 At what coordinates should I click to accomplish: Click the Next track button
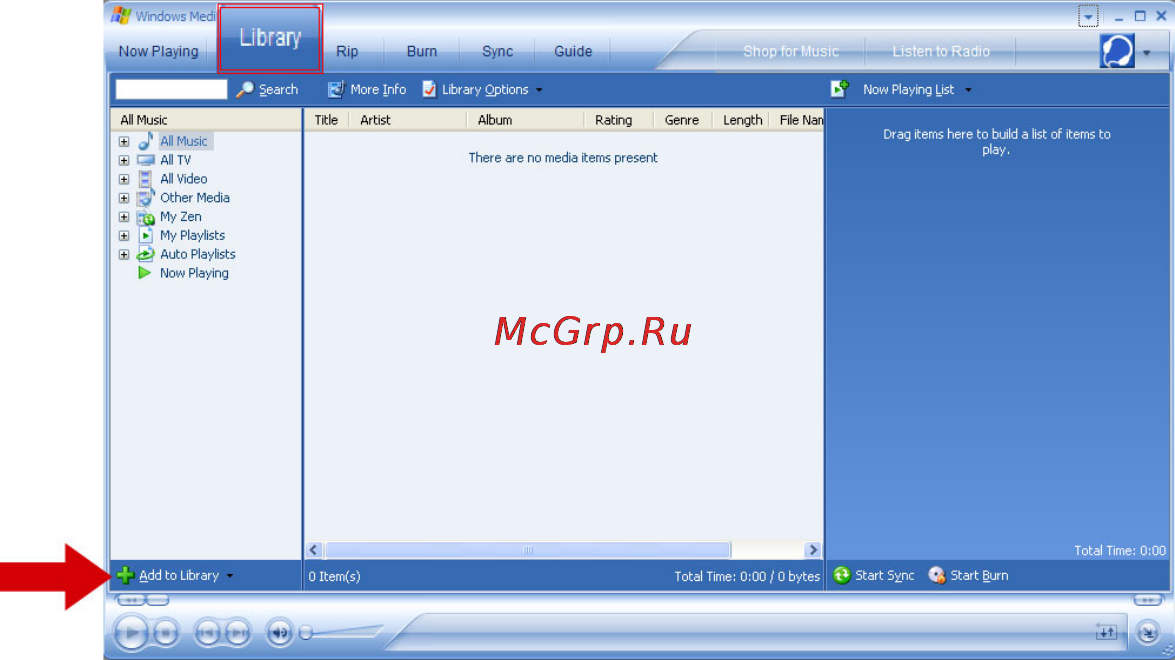tap(238, 633)
